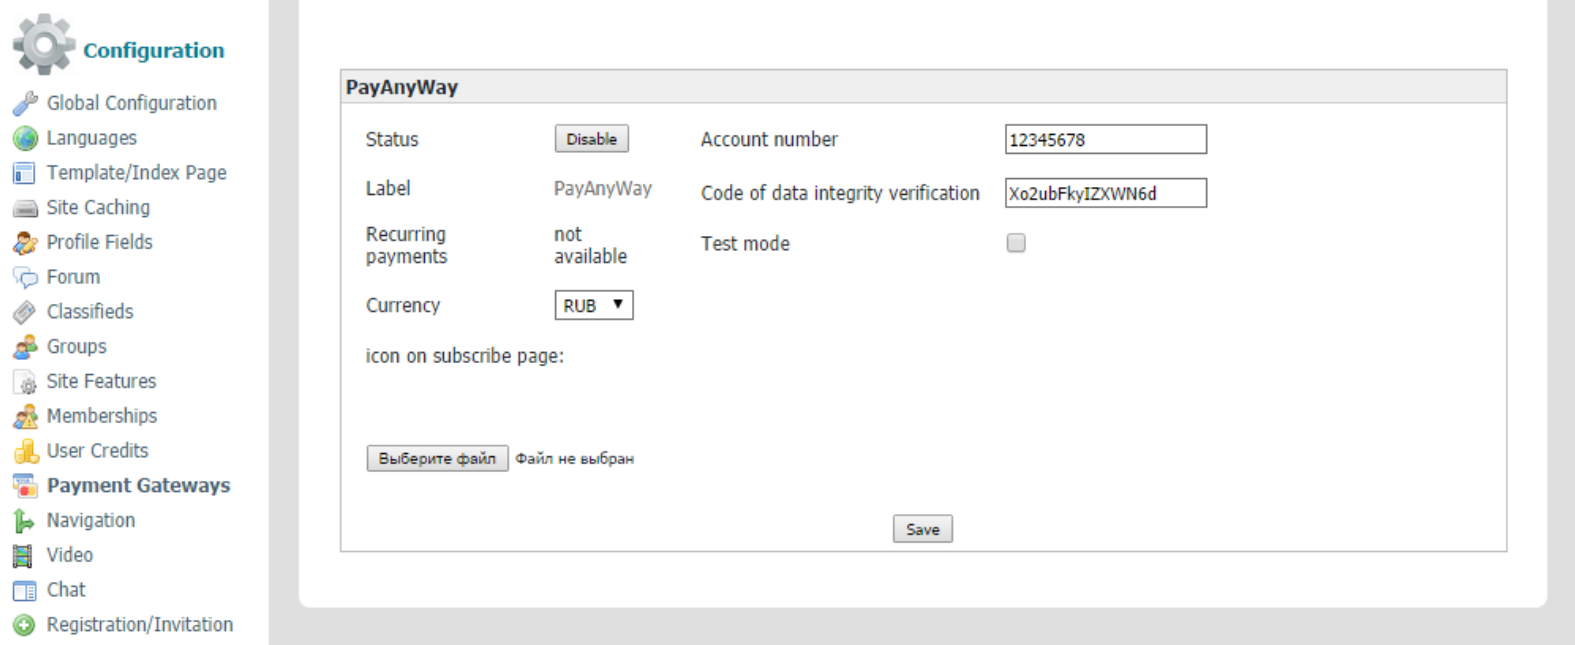
Task: Click the Payment Gateways card icon
Action: (x=25, y=486)
